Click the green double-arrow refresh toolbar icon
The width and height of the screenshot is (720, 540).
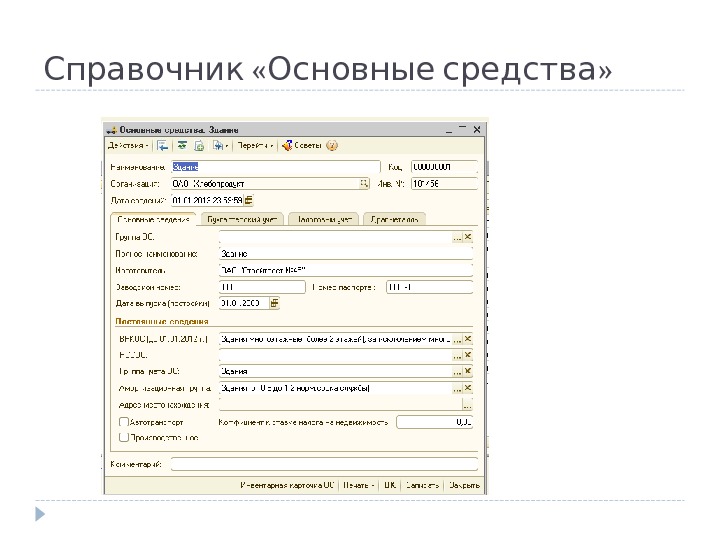tap(182, 146)
